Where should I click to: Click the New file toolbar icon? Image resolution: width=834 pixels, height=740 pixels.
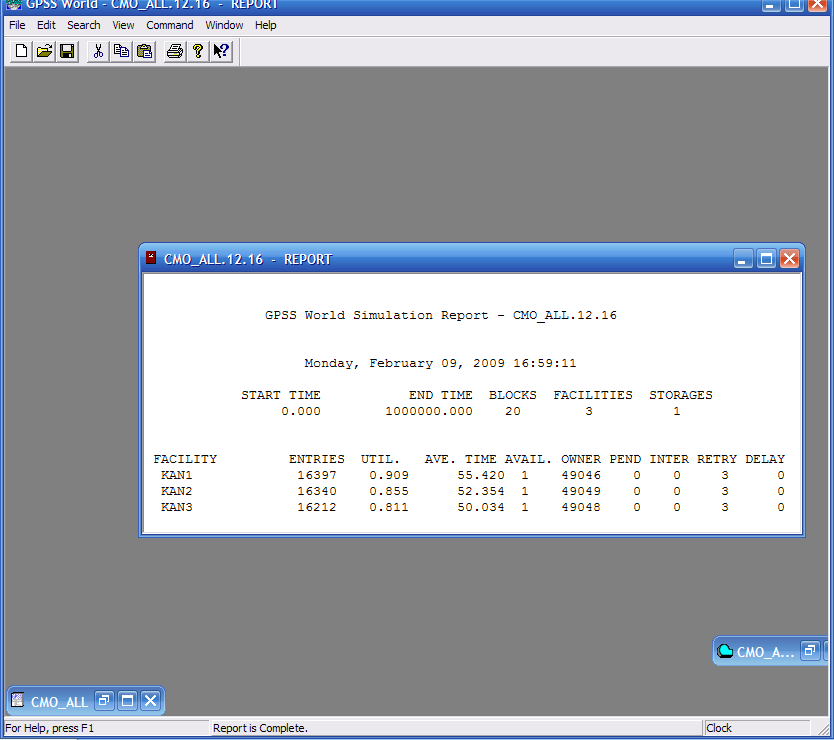pos(21,51)
